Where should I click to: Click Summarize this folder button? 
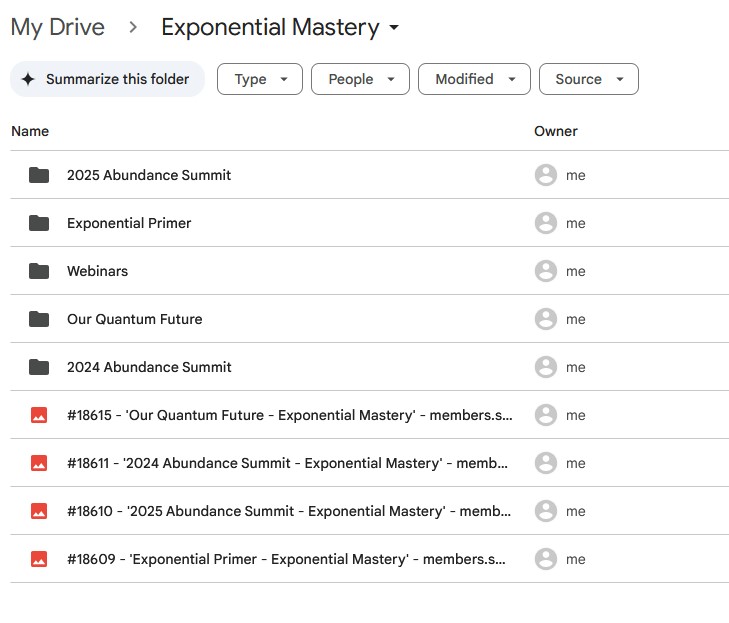(106, 79)
